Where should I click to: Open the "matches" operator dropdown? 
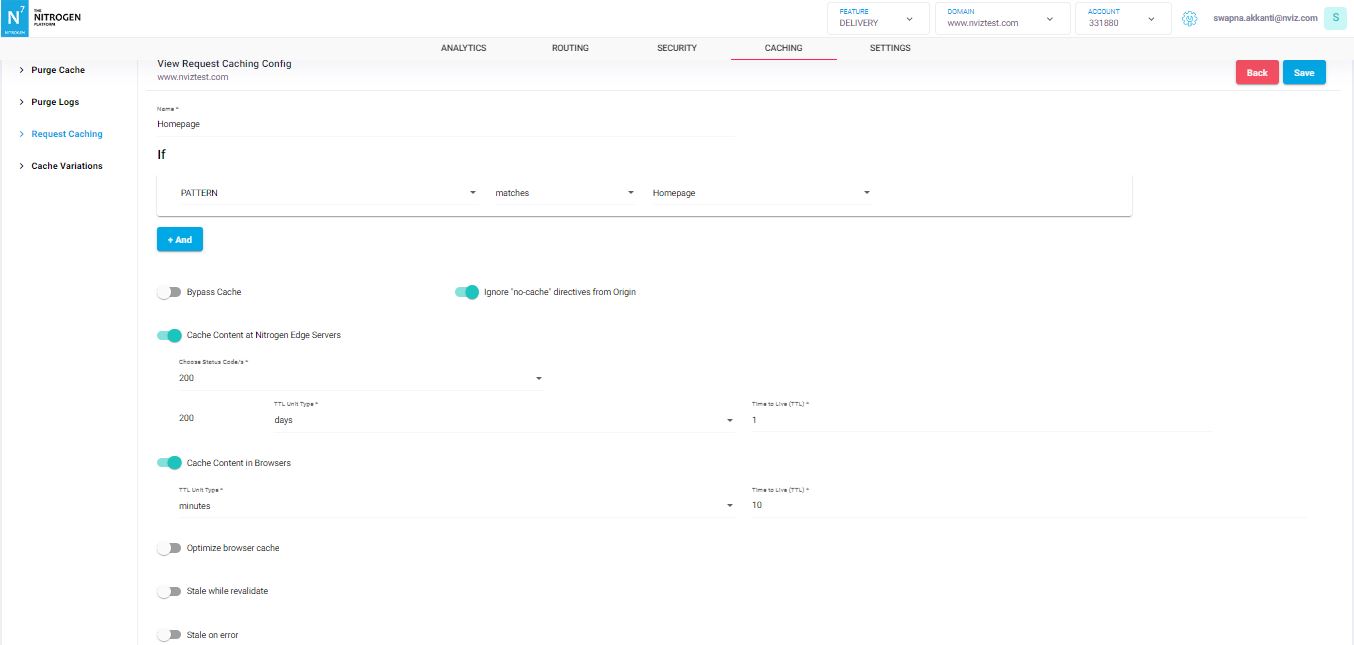pos(565,193)
